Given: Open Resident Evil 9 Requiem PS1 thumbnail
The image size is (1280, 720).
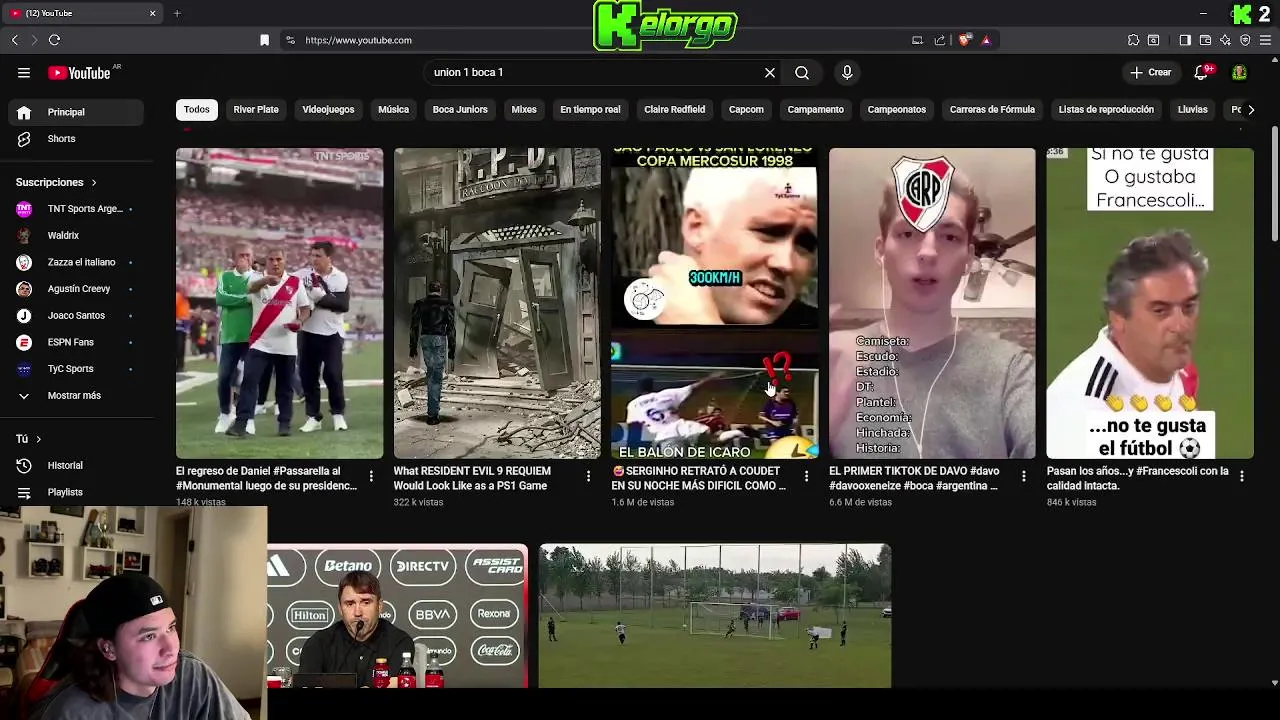Looking at the screenshot, I should (497, 303).
